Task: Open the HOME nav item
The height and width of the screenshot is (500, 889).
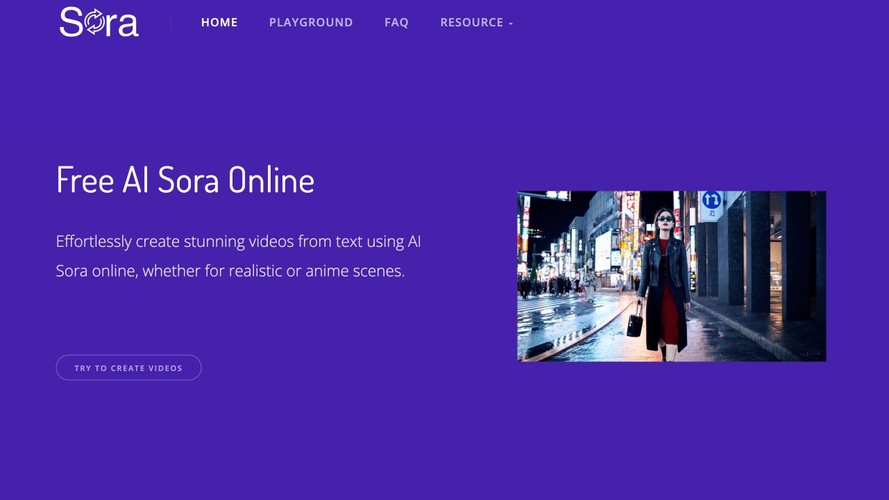Action: click(219, 23)
